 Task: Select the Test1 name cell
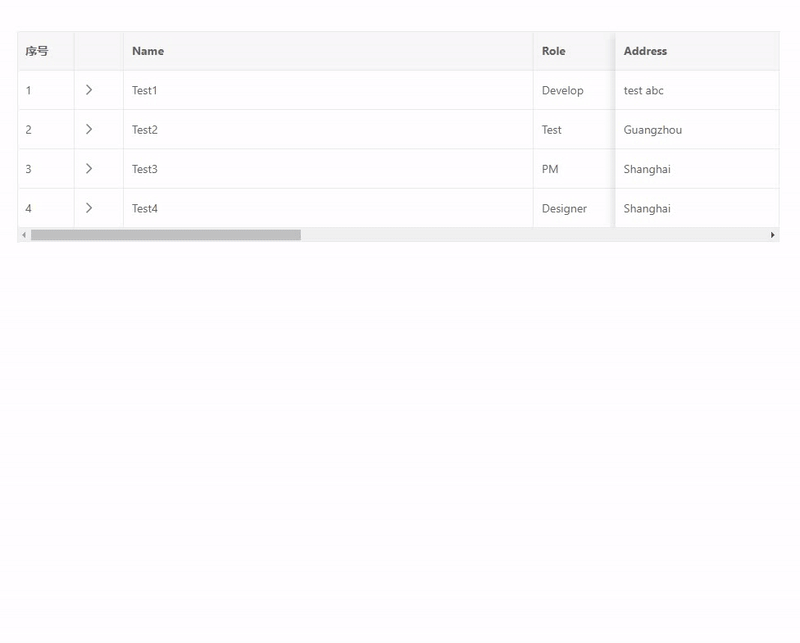point(328,90)
